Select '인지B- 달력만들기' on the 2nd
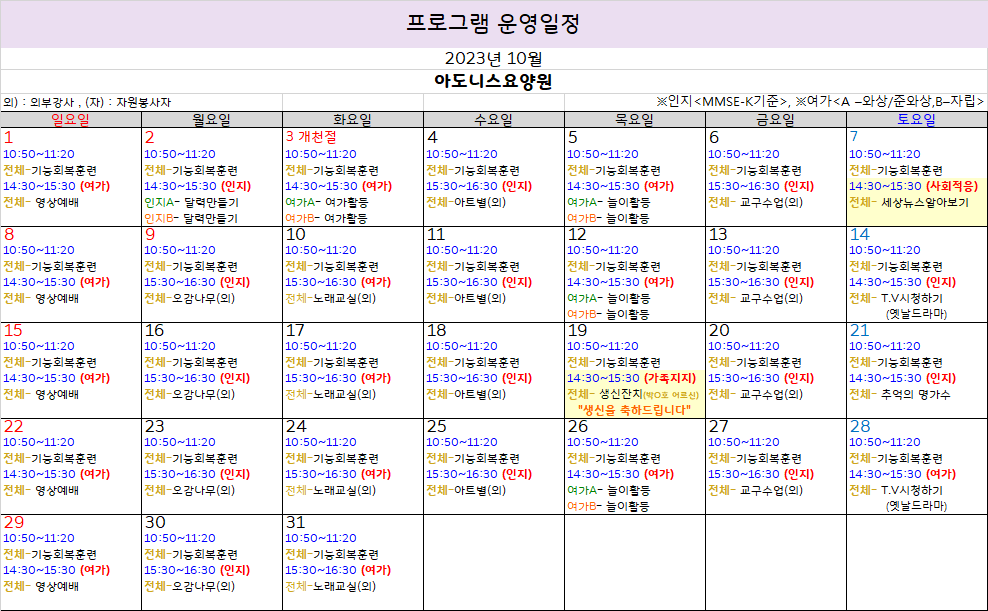 click(192, 219)
